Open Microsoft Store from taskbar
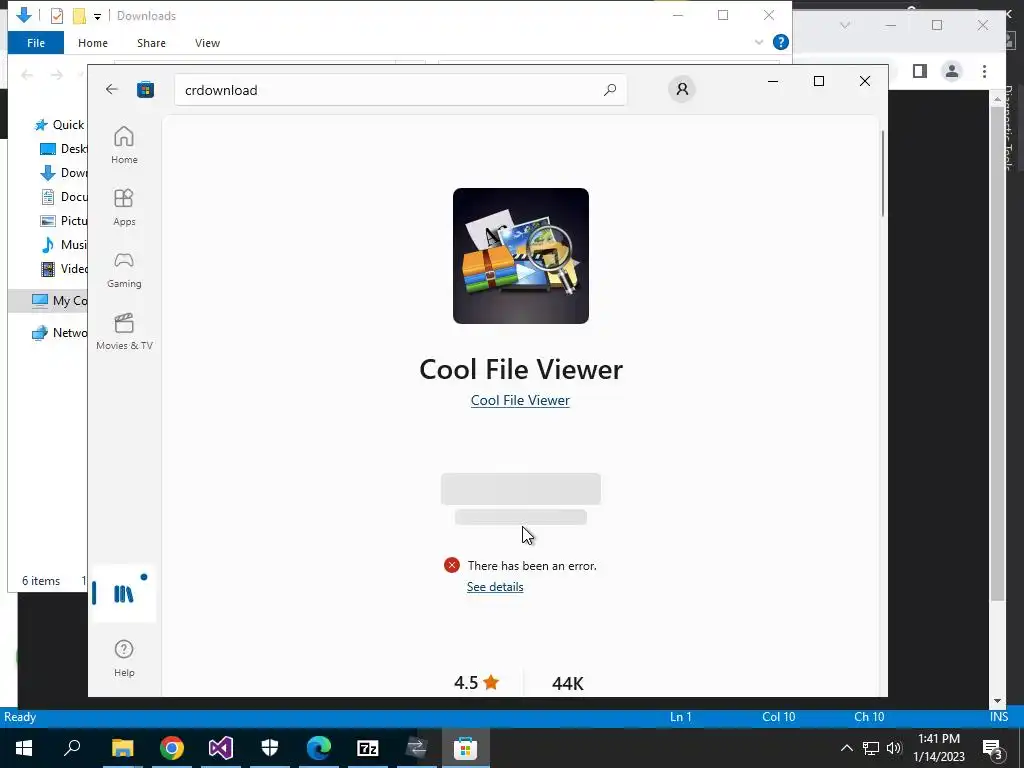 pyautogui.click(x=466, y=748)
